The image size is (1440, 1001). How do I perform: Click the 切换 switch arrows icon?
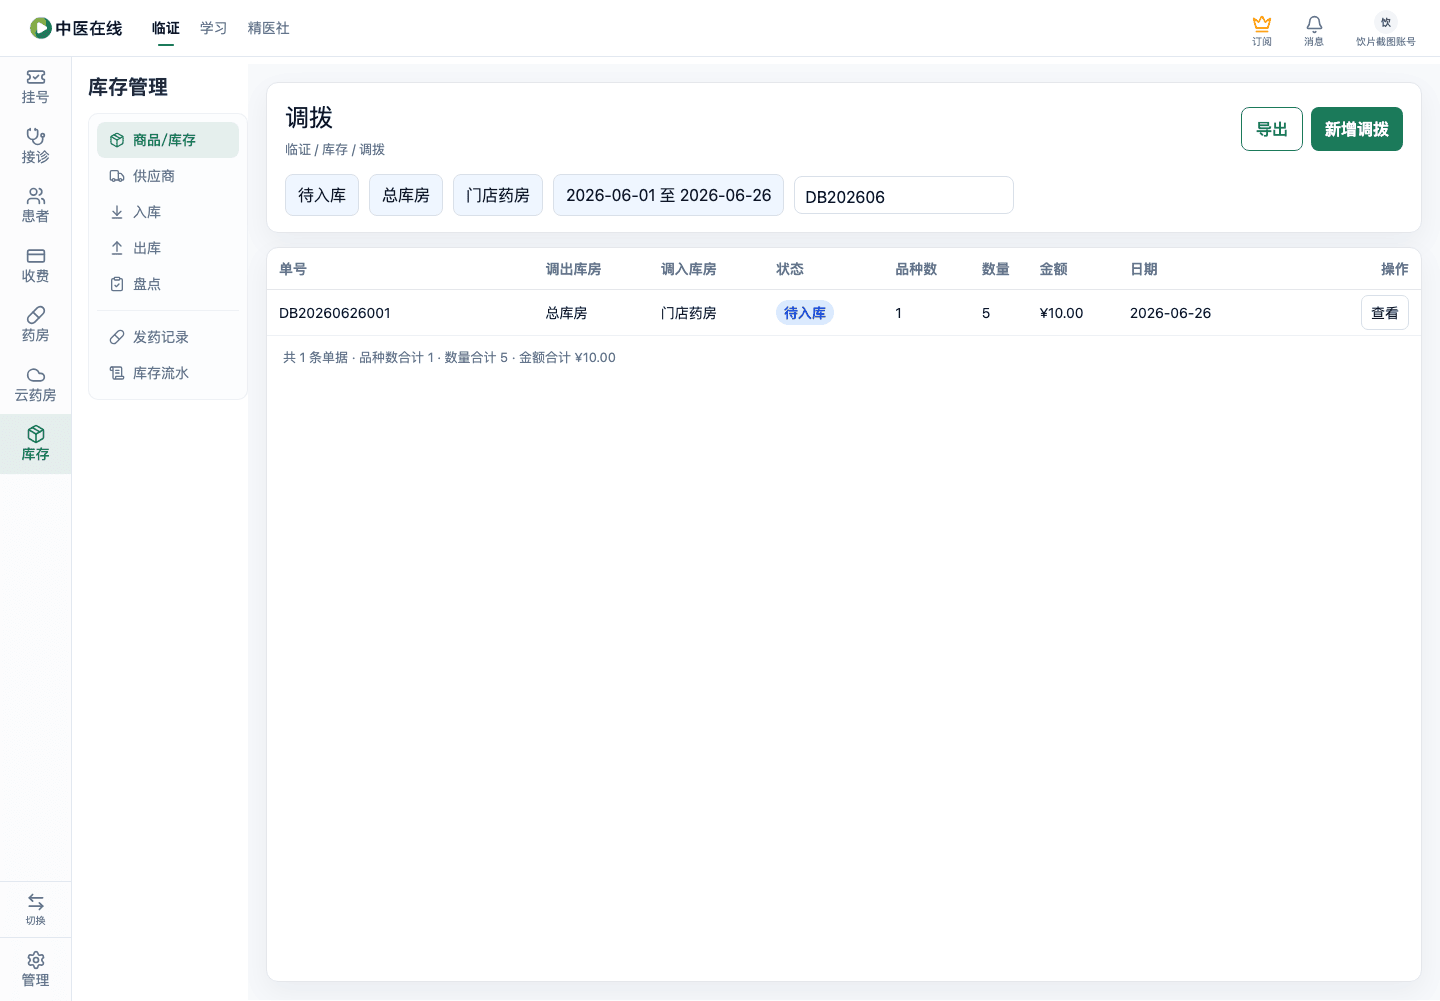pyautogui.click(x=36, y=902)
